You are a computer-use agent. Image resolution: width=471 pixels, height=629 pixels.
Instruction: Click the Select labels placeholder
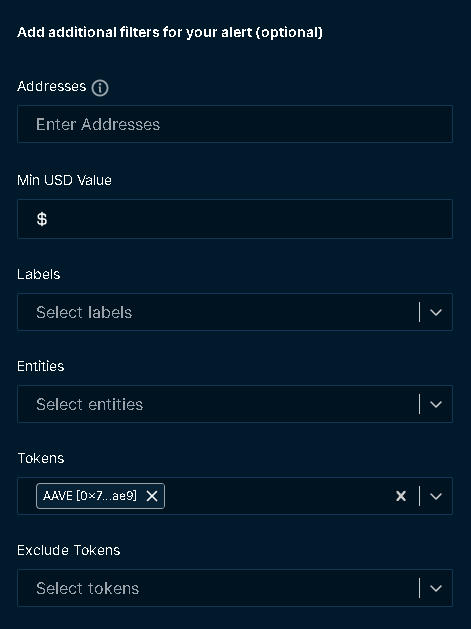tap(84, 312)
